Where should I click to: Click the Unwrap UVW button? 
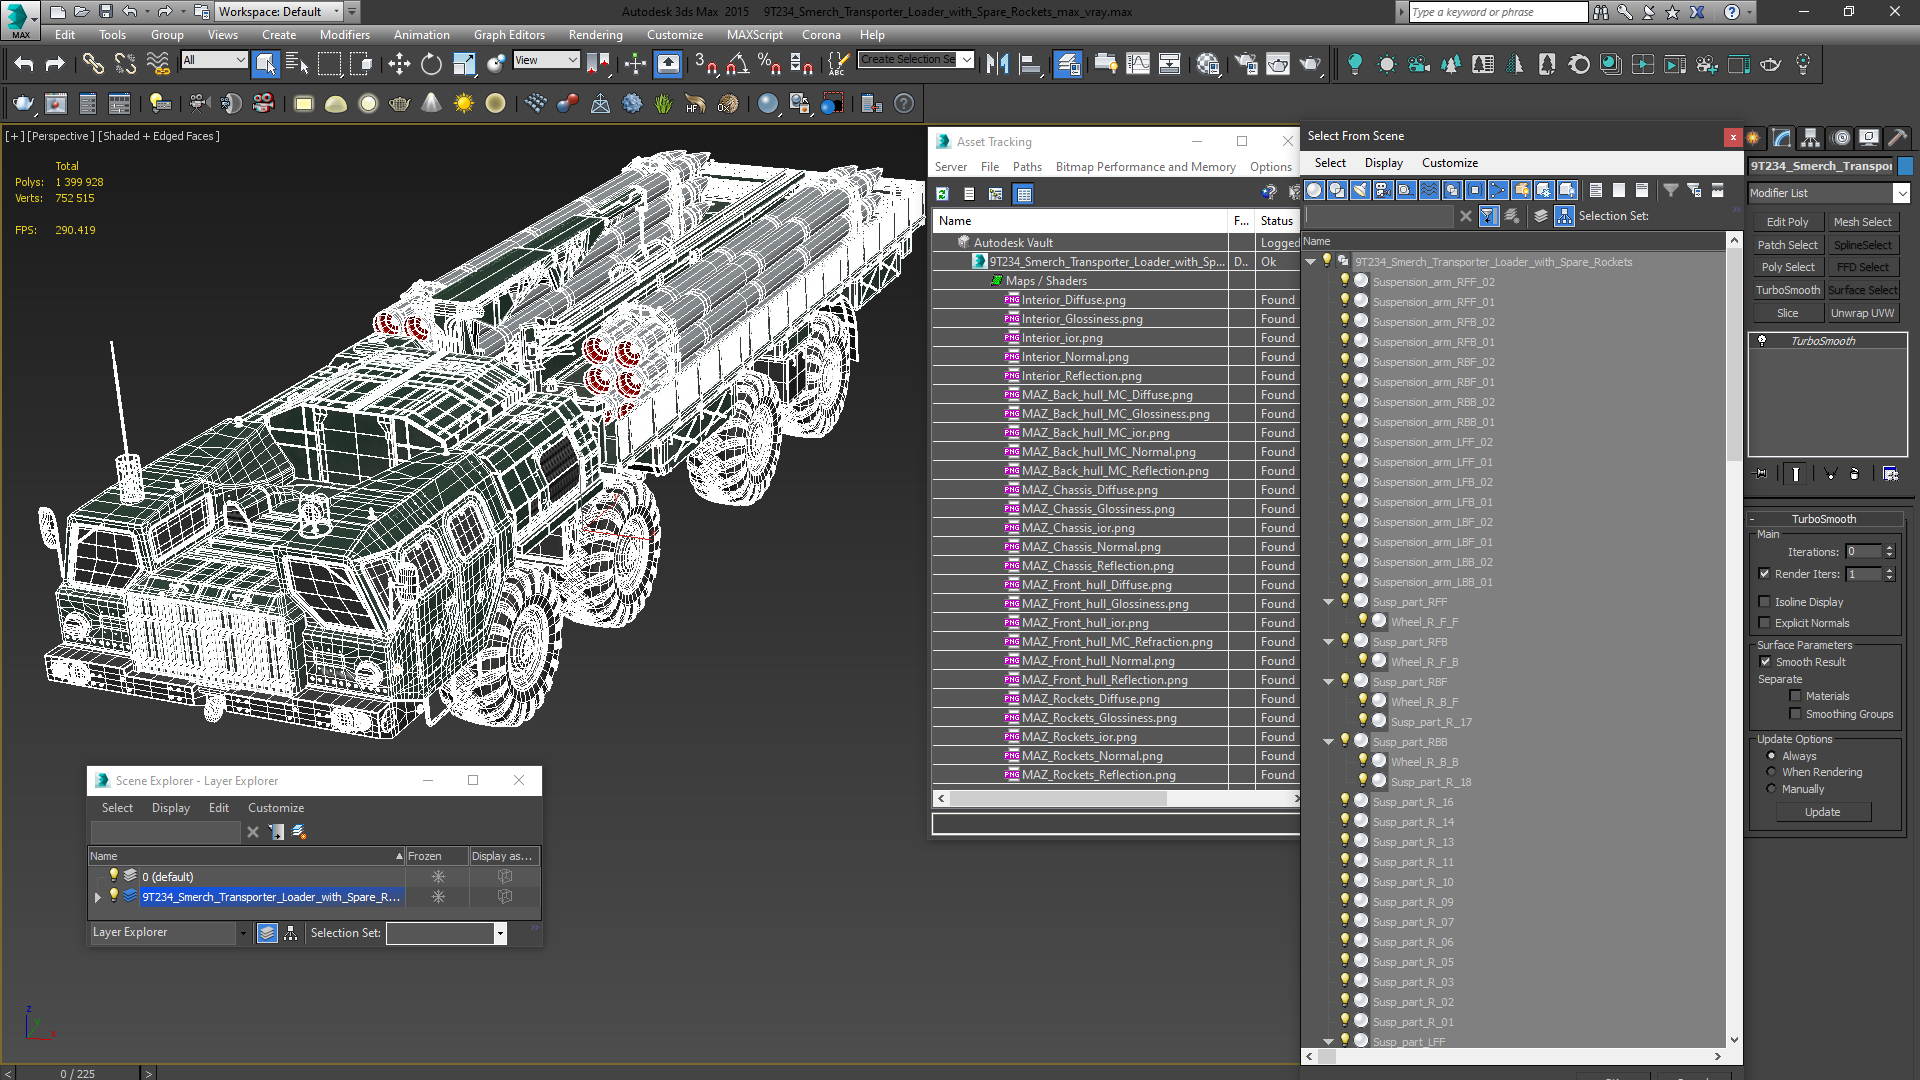[1862, 313]
